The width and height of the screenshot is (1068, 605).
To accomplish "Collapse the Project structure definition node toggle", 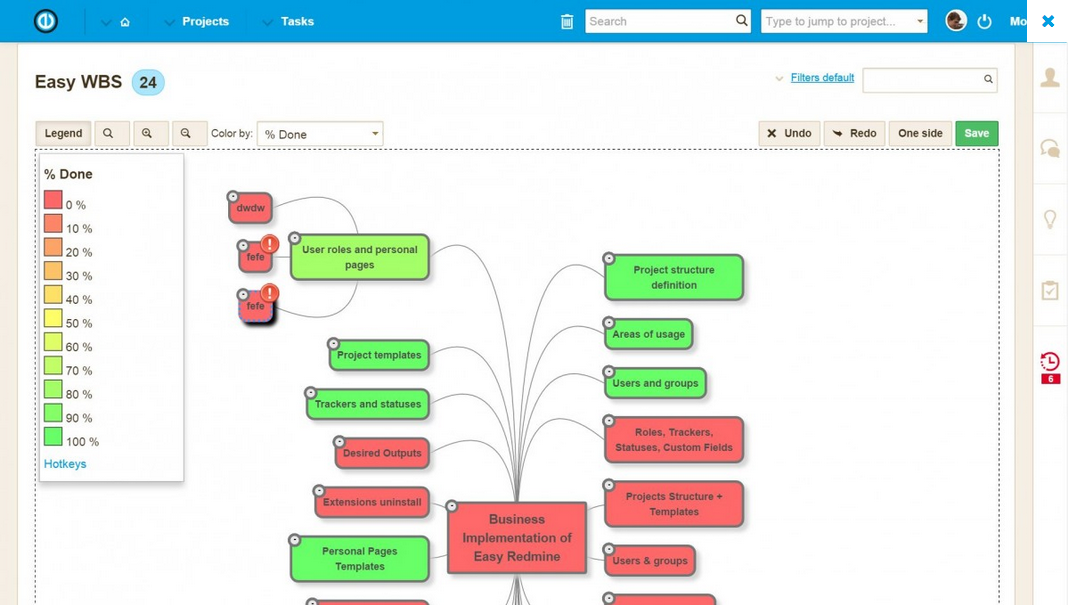I will [x=609, y=258].
